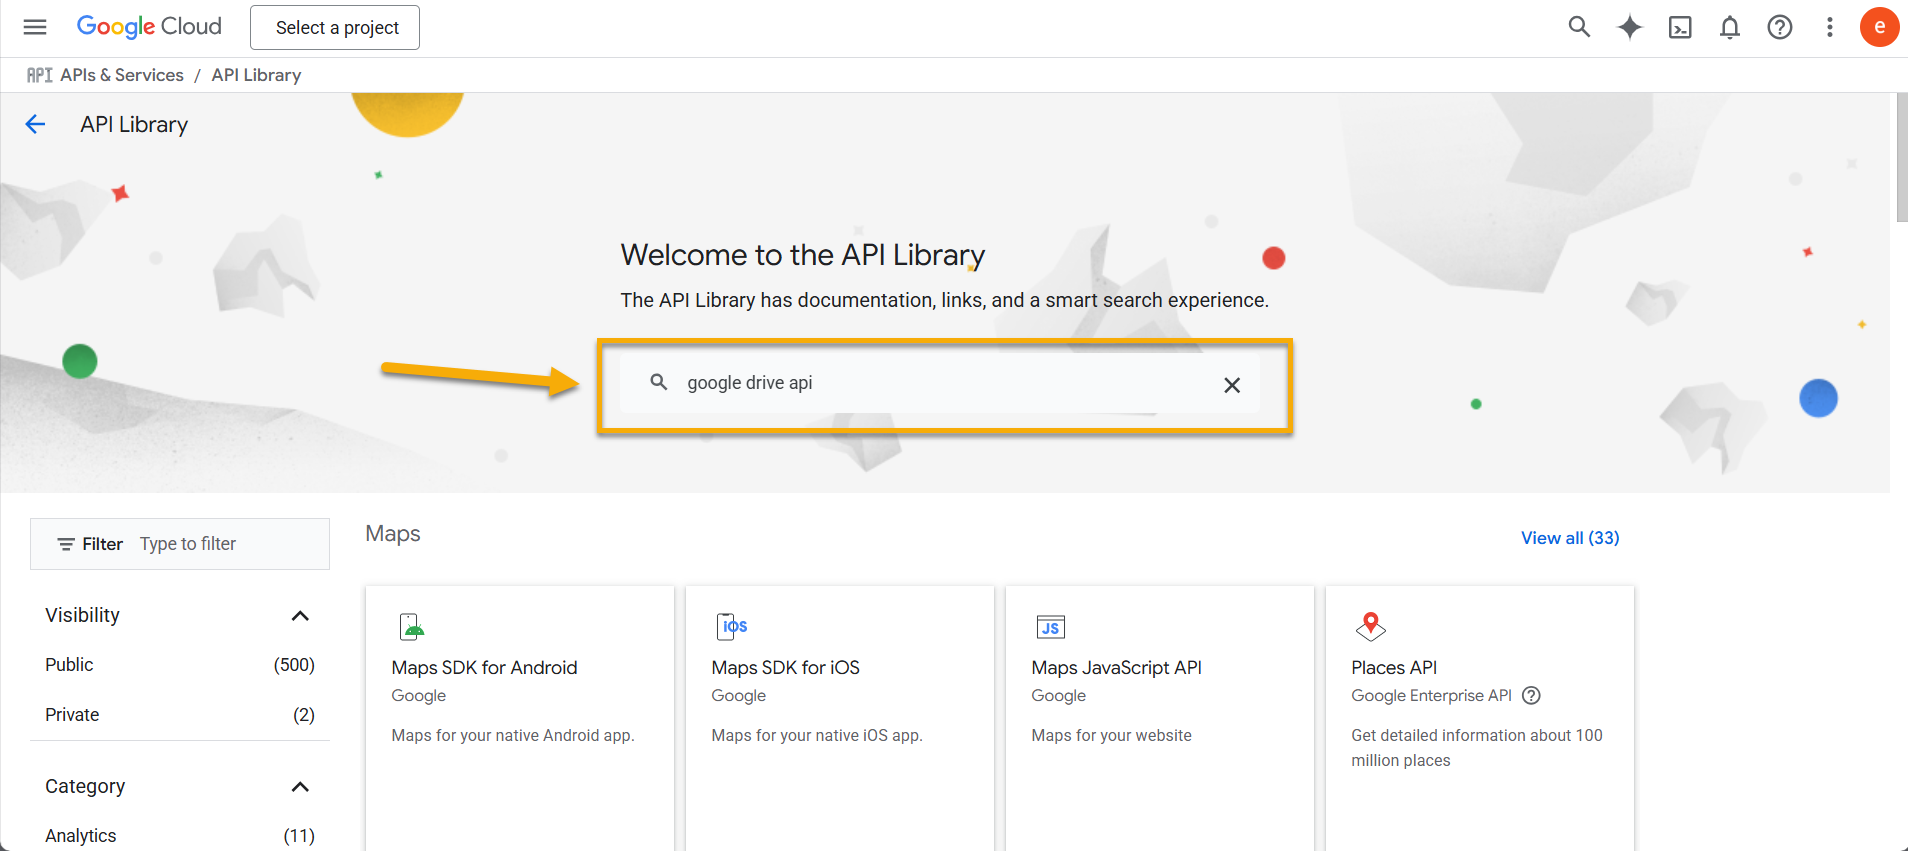Collapse the Category filter section
Image resolution: width=1908 pixels, height=851 pixels.
point(300,787)
